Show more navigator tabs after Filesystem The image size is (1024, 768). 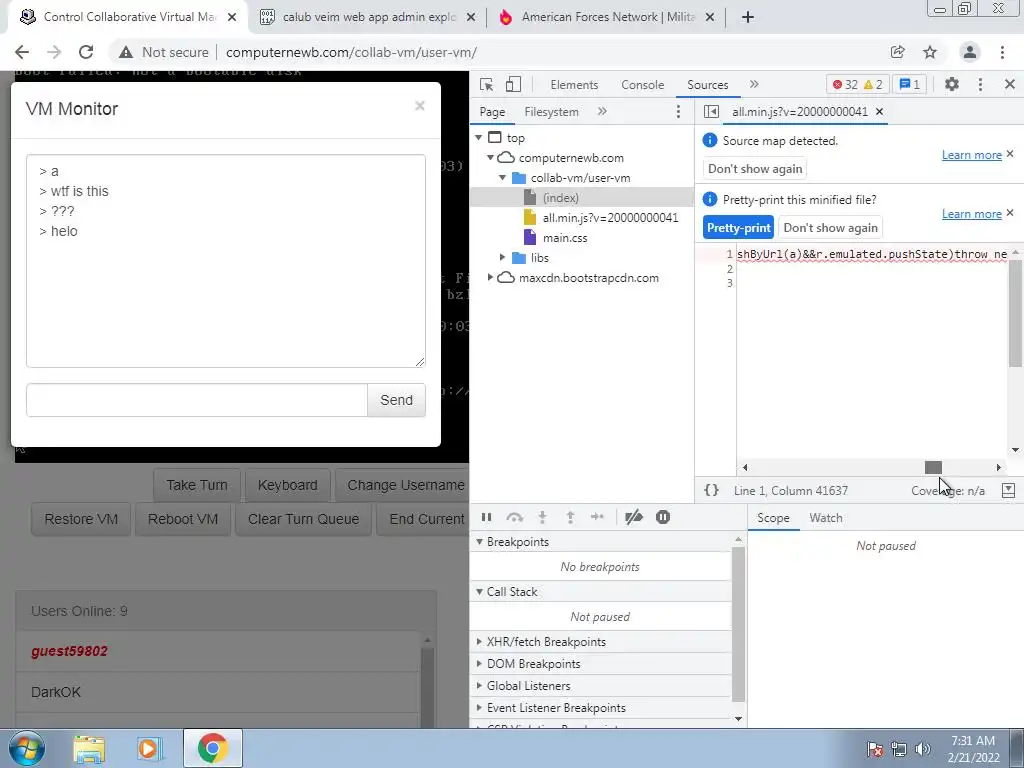tap(602, 112)
